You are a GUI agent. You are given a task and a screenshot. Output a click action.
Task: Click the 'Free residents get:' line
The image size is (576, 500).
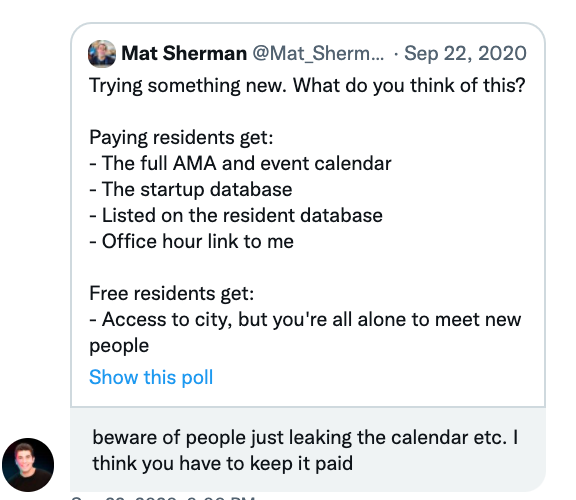tap(172, 294)
